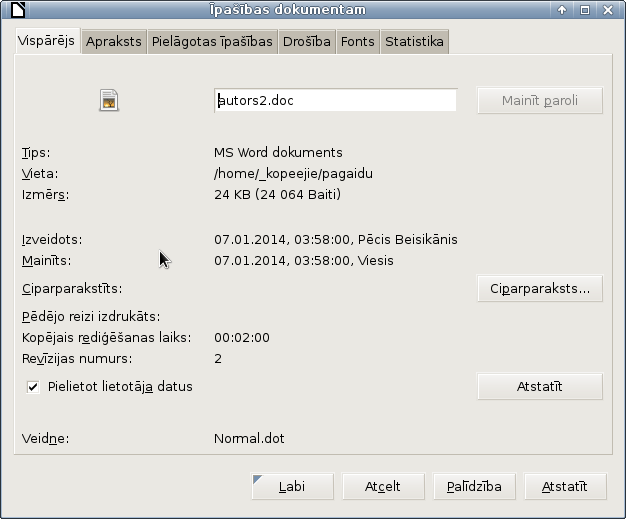The width and height of the screenshot is (626, 519).
Task: Click the Normal.dot template value
Action: (x=249, y=439)
